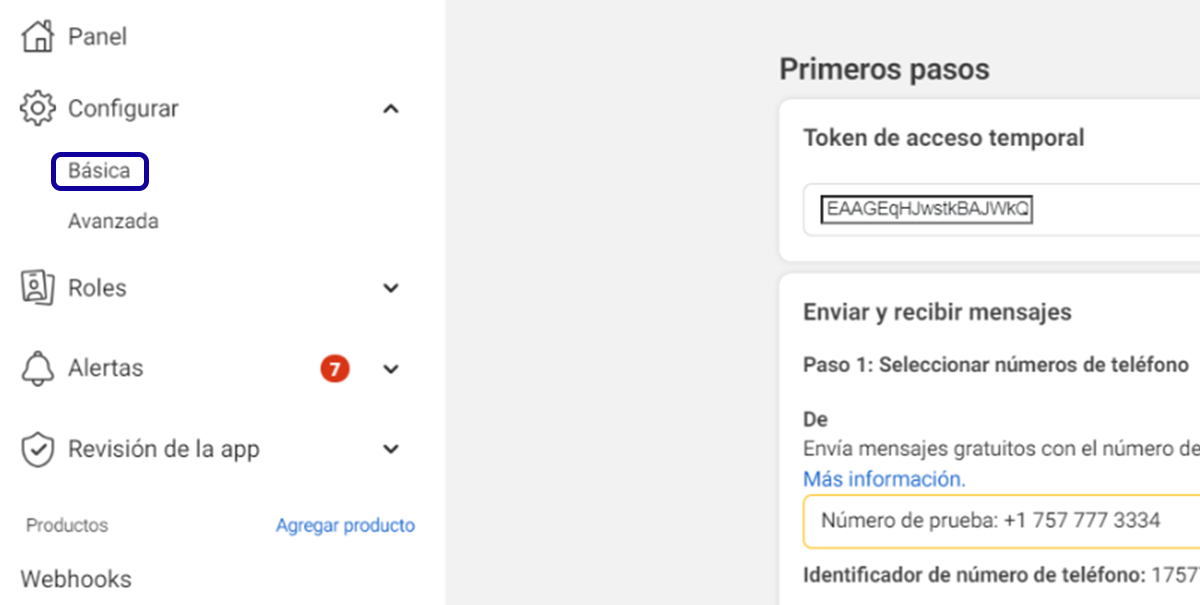Click the Roles badge icon

[x=37, y=288]
